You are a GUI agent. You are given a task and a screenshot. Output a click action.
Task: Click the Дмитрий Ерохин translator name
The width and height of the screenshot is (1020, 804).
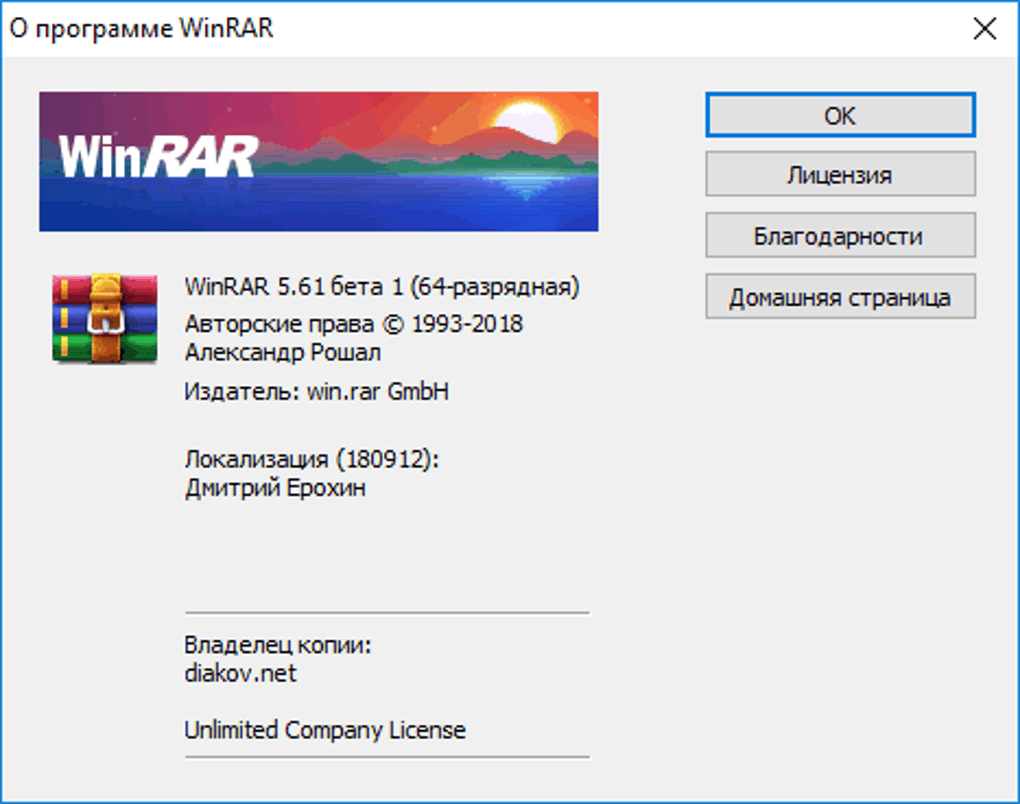275,488
